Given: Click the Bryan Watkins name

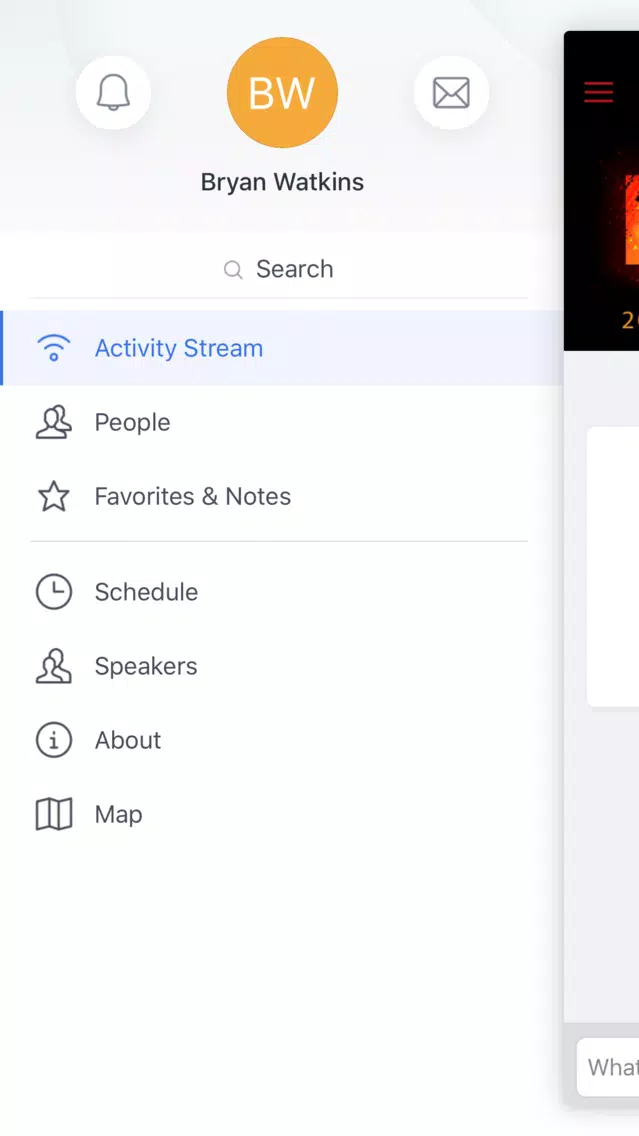Looking at the screenshot, I should click(283, 182).
